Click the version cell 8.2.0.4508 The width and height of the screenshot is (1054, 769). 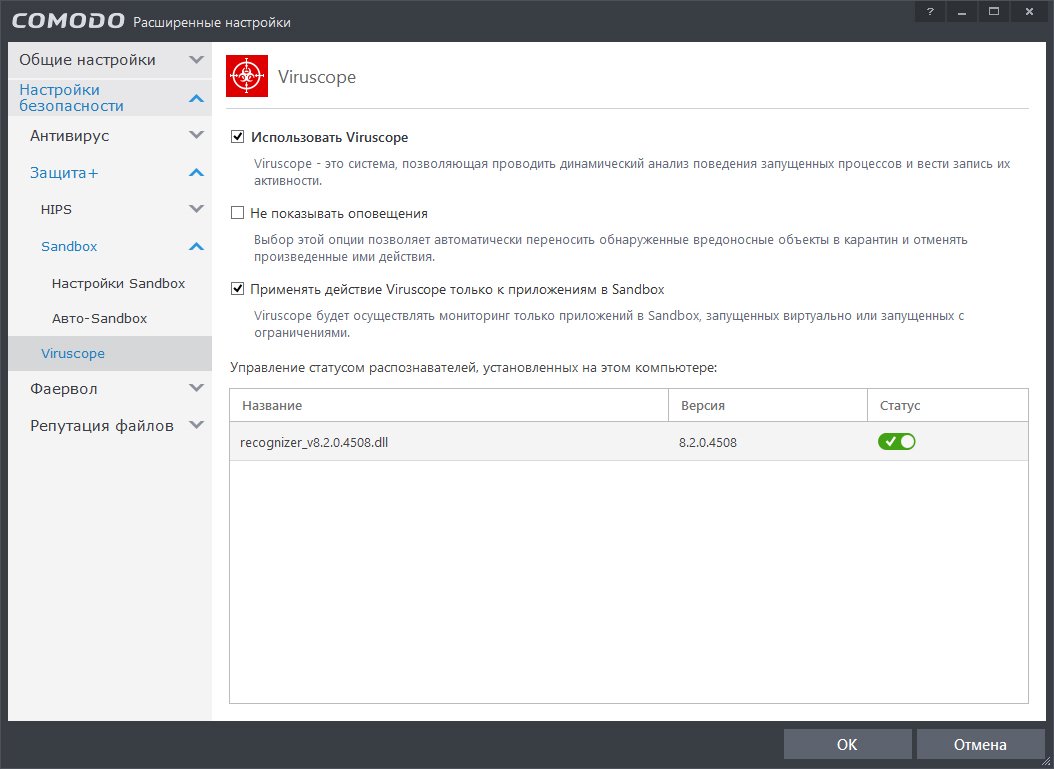708,442
